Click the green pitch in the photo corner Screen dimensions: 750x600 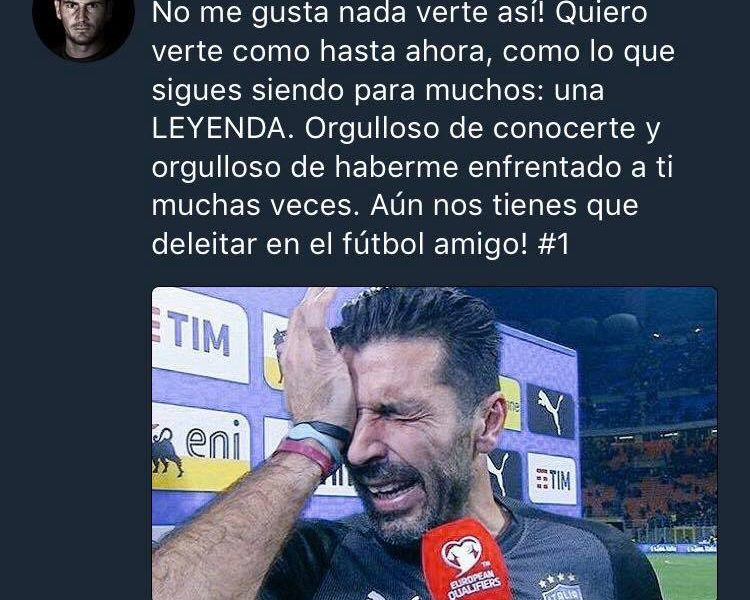tap(682, 576)
